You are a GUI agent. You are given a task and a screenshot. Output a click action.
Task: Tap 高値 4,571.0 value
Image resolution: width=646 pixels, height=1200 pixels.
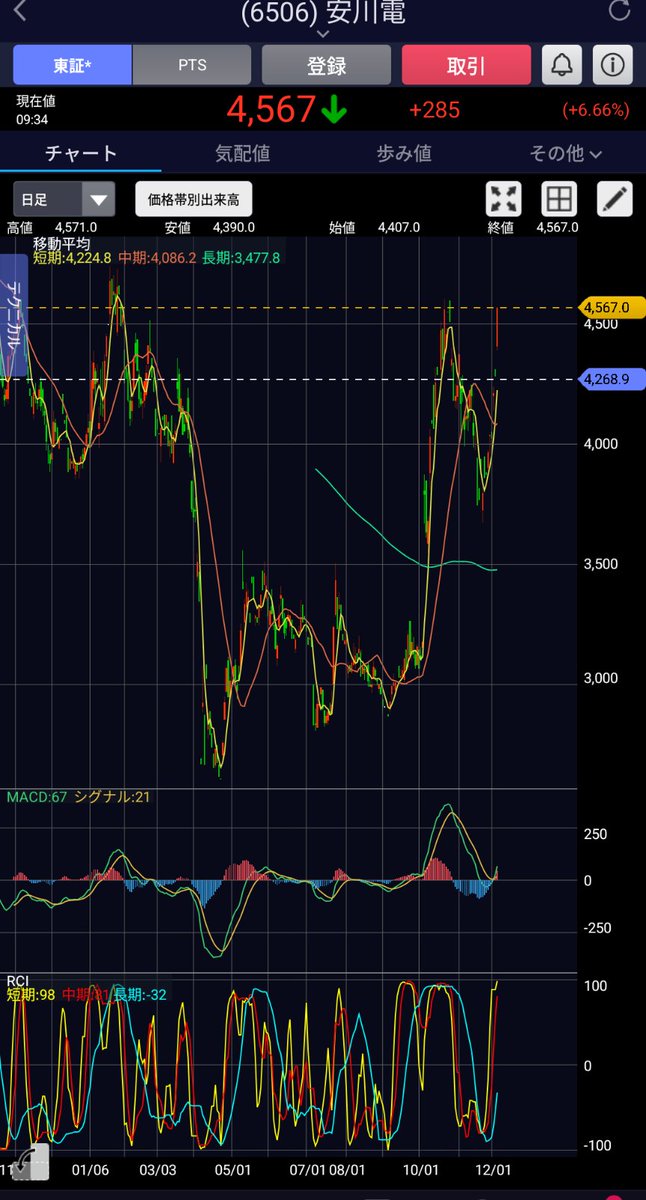[x=76, y=227]
